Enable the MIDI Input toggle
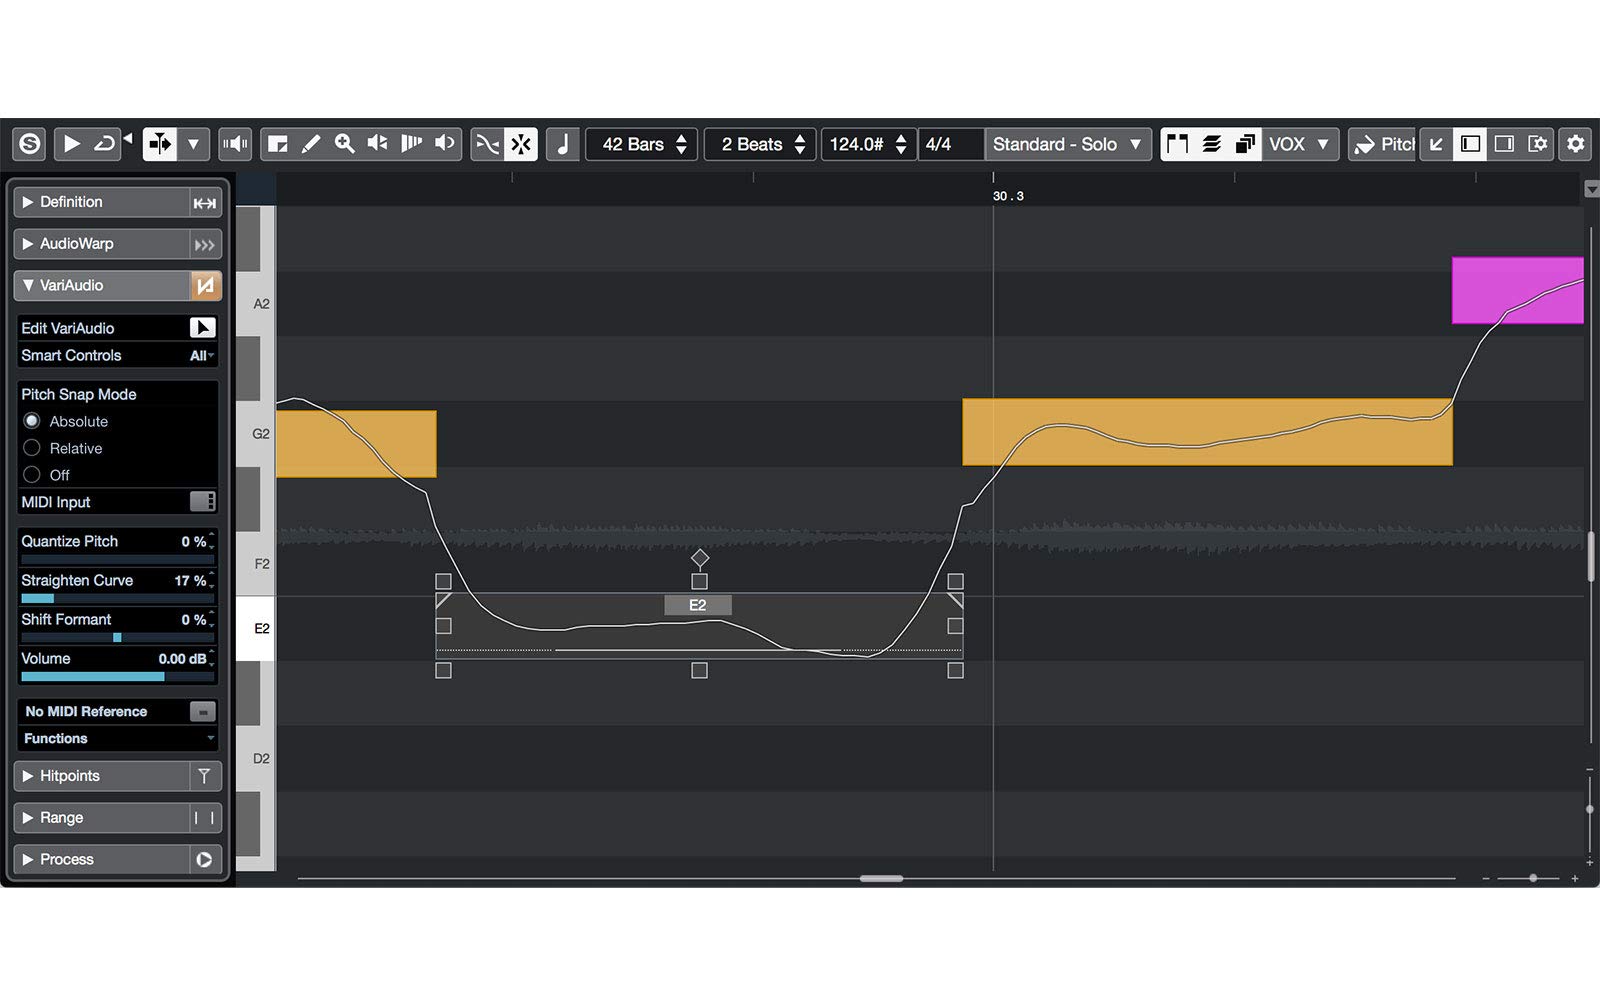This screenshot has width=1600, height=1007. pyautogui.click(x=201, y=502)
